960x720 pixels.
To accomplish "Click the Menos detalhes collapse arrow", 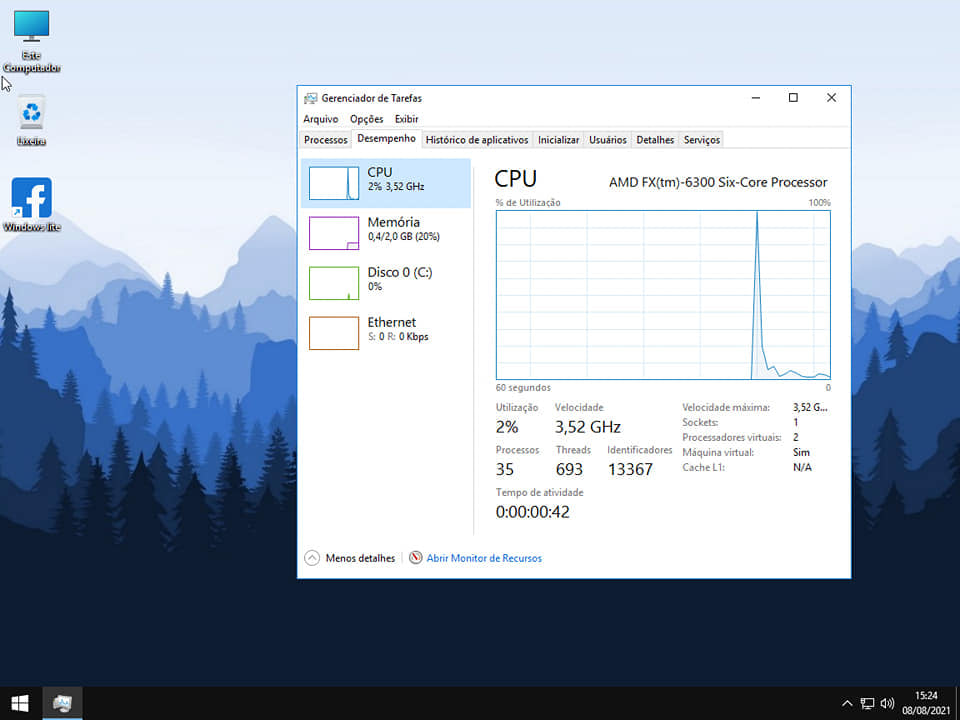I will [312, 558].
